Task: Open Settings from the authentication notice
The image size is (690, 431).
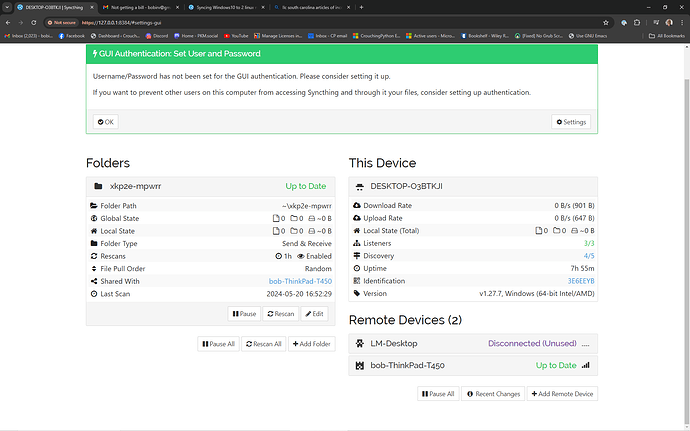Action: [571, 122]
